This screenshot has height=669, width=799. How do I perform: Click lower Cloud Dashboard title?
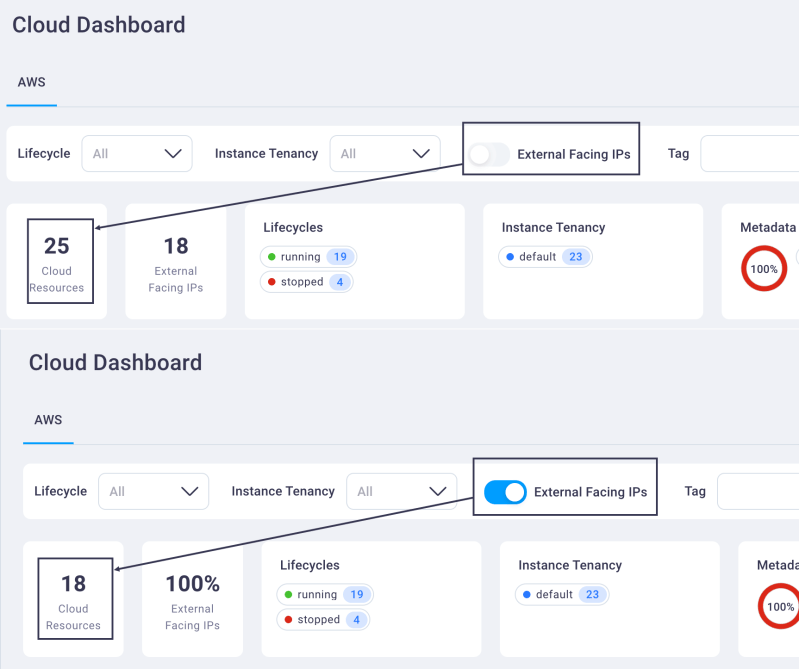pyautogui.click(x=116, y=363)
